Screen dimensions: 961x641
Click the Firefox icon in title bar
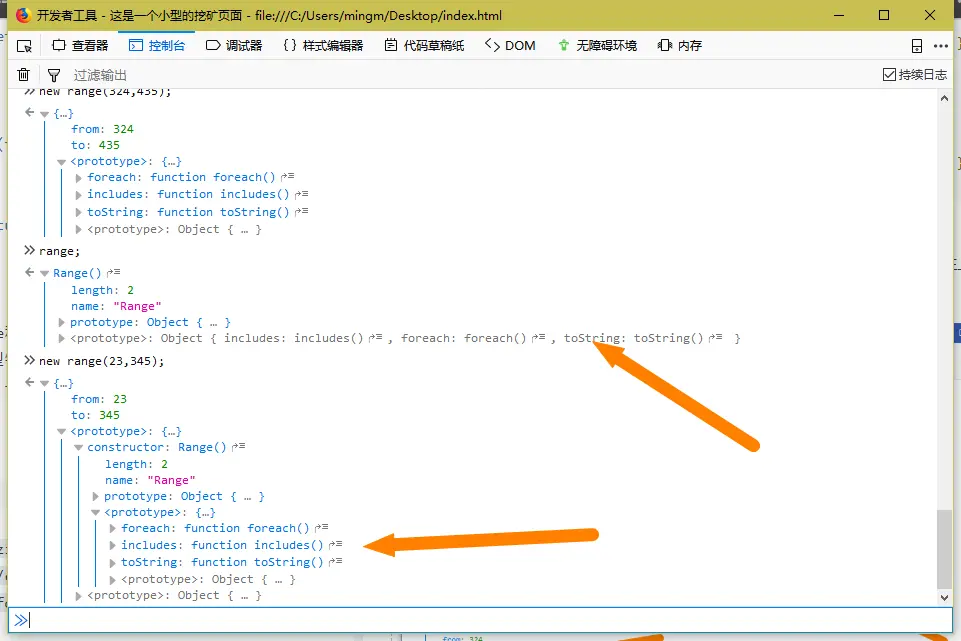23,15
